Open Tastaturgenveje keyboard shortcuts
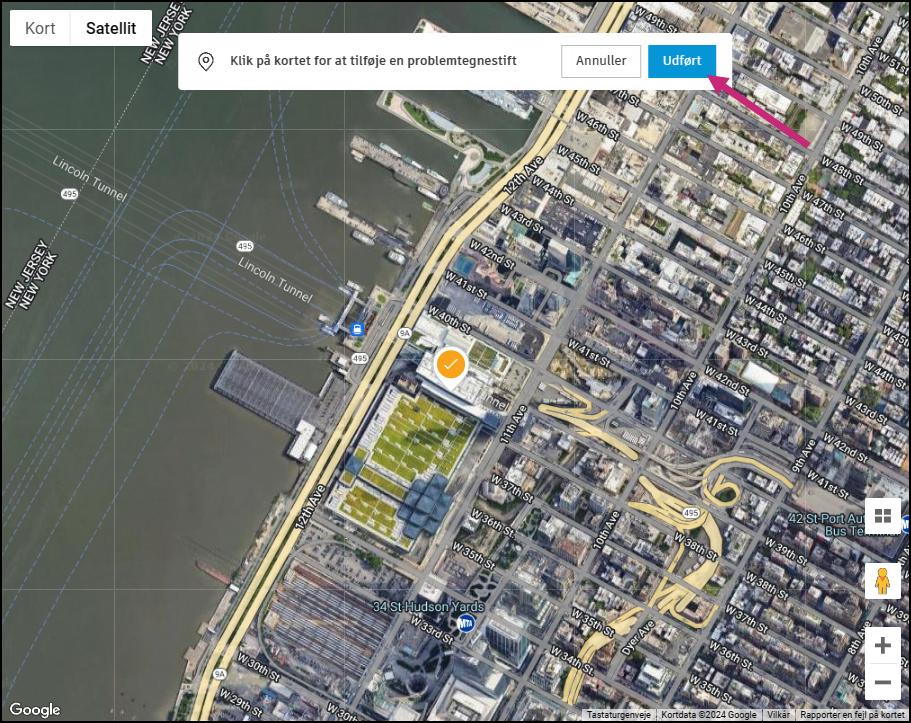 618,715
